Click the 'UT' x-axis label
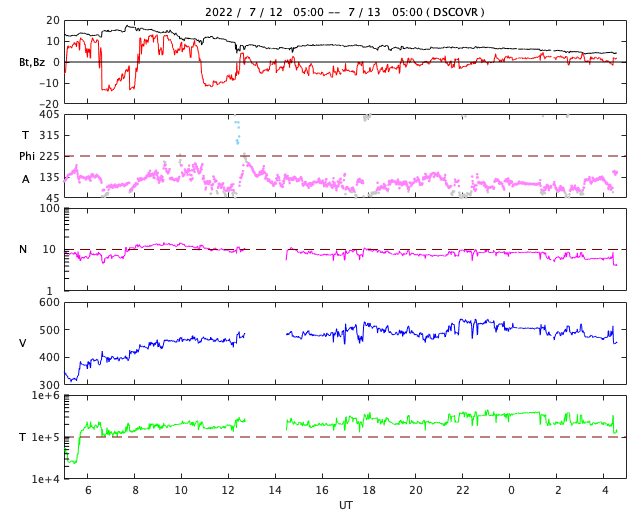This screenshot has width=640, height=512. [x=345, y=505]
